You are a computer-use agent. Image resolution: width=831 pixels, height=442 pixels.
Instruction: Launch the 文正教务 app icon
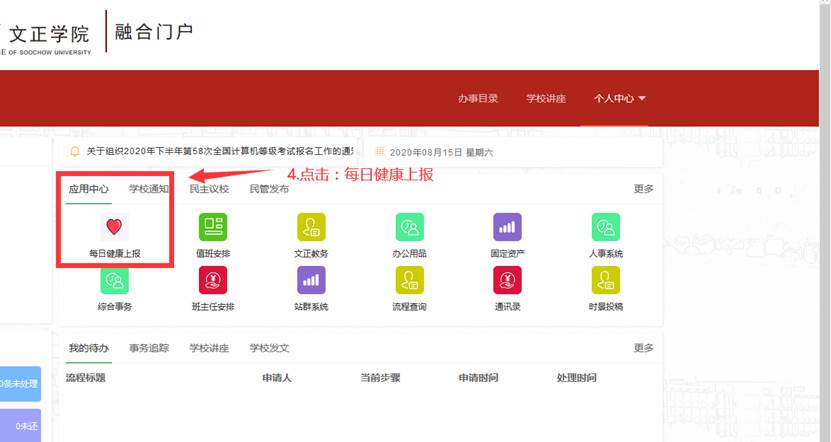(311, 227)
